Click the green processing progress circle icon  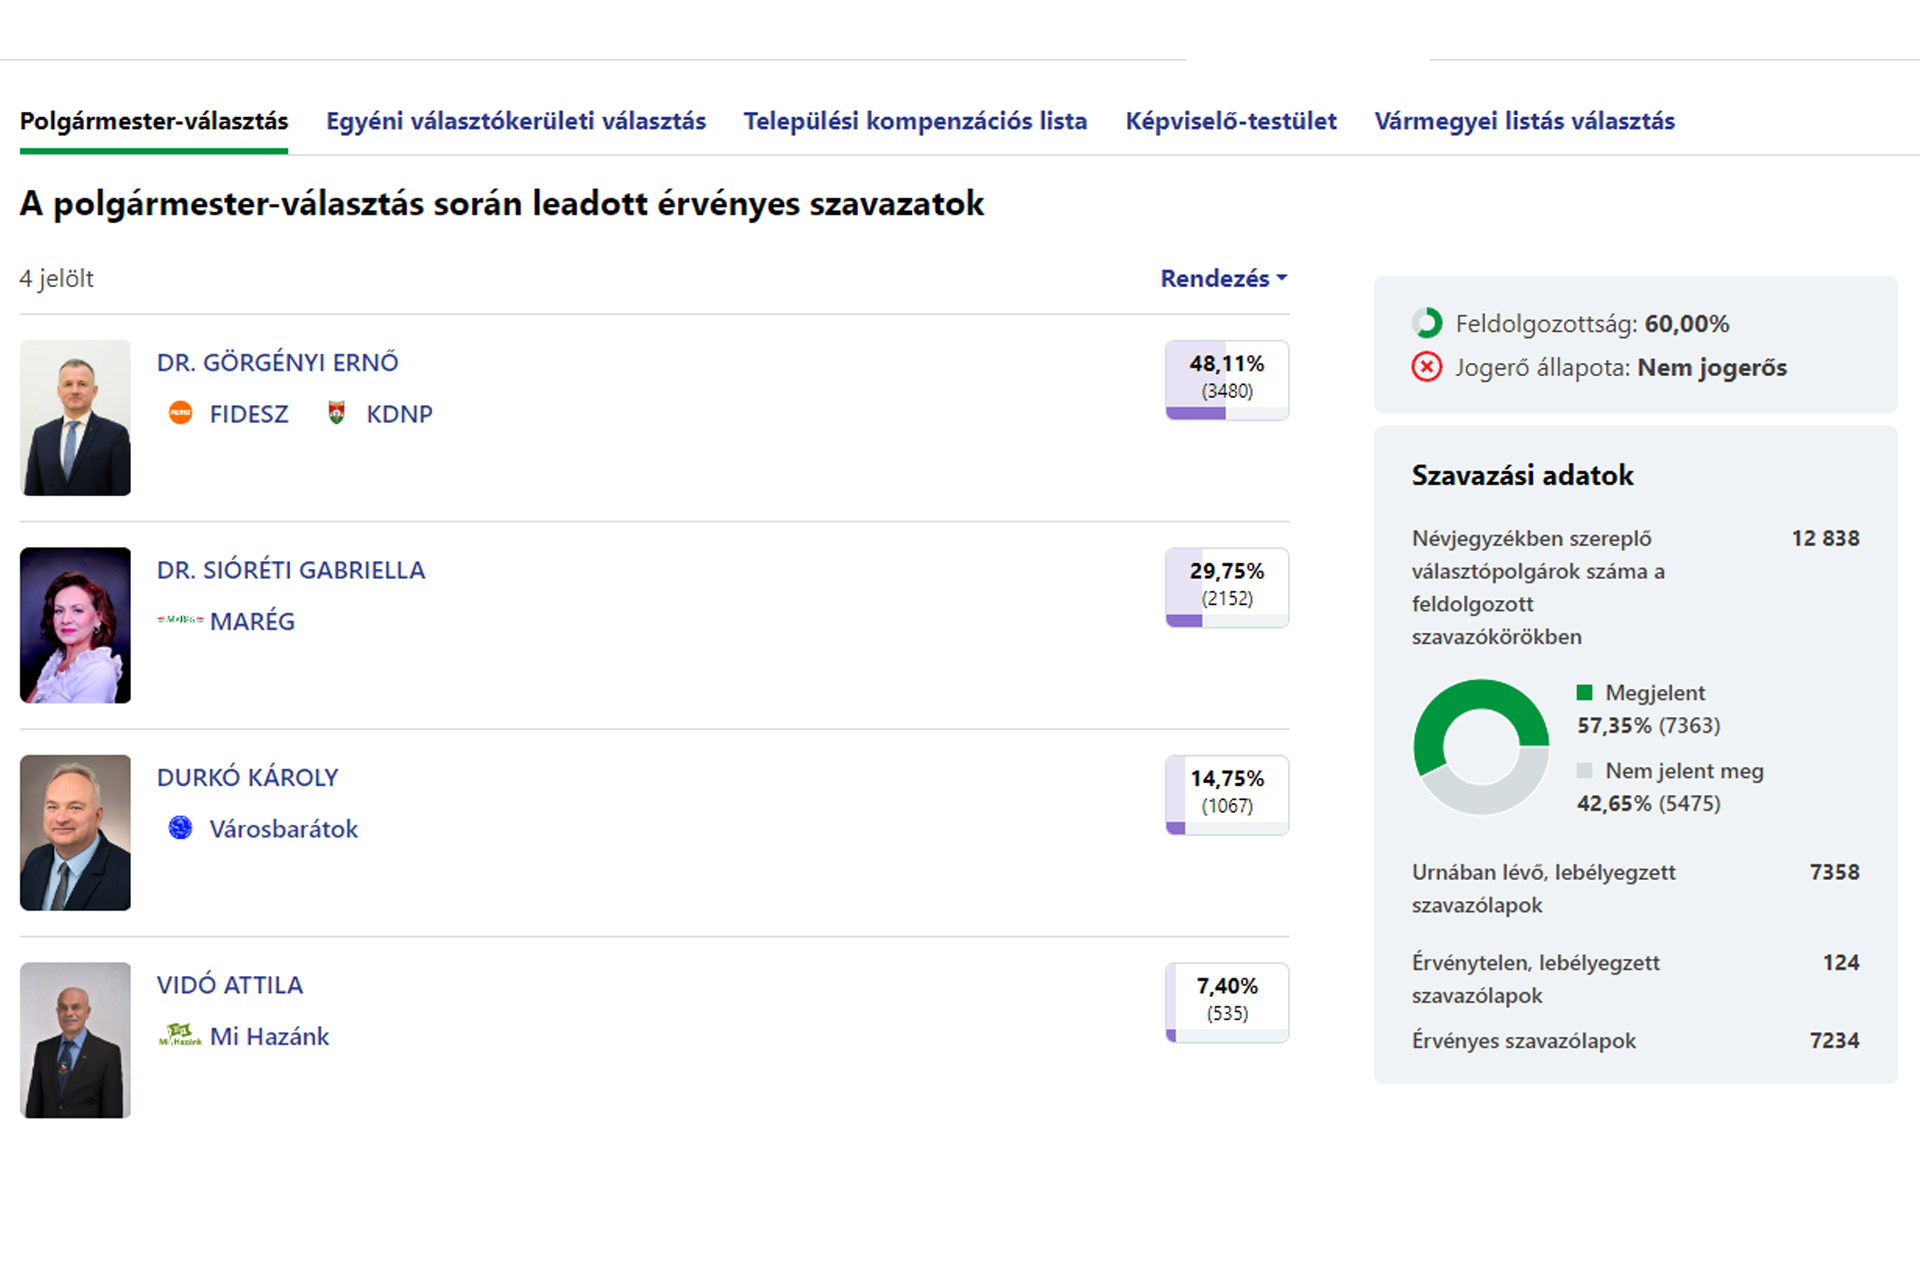1427,323
